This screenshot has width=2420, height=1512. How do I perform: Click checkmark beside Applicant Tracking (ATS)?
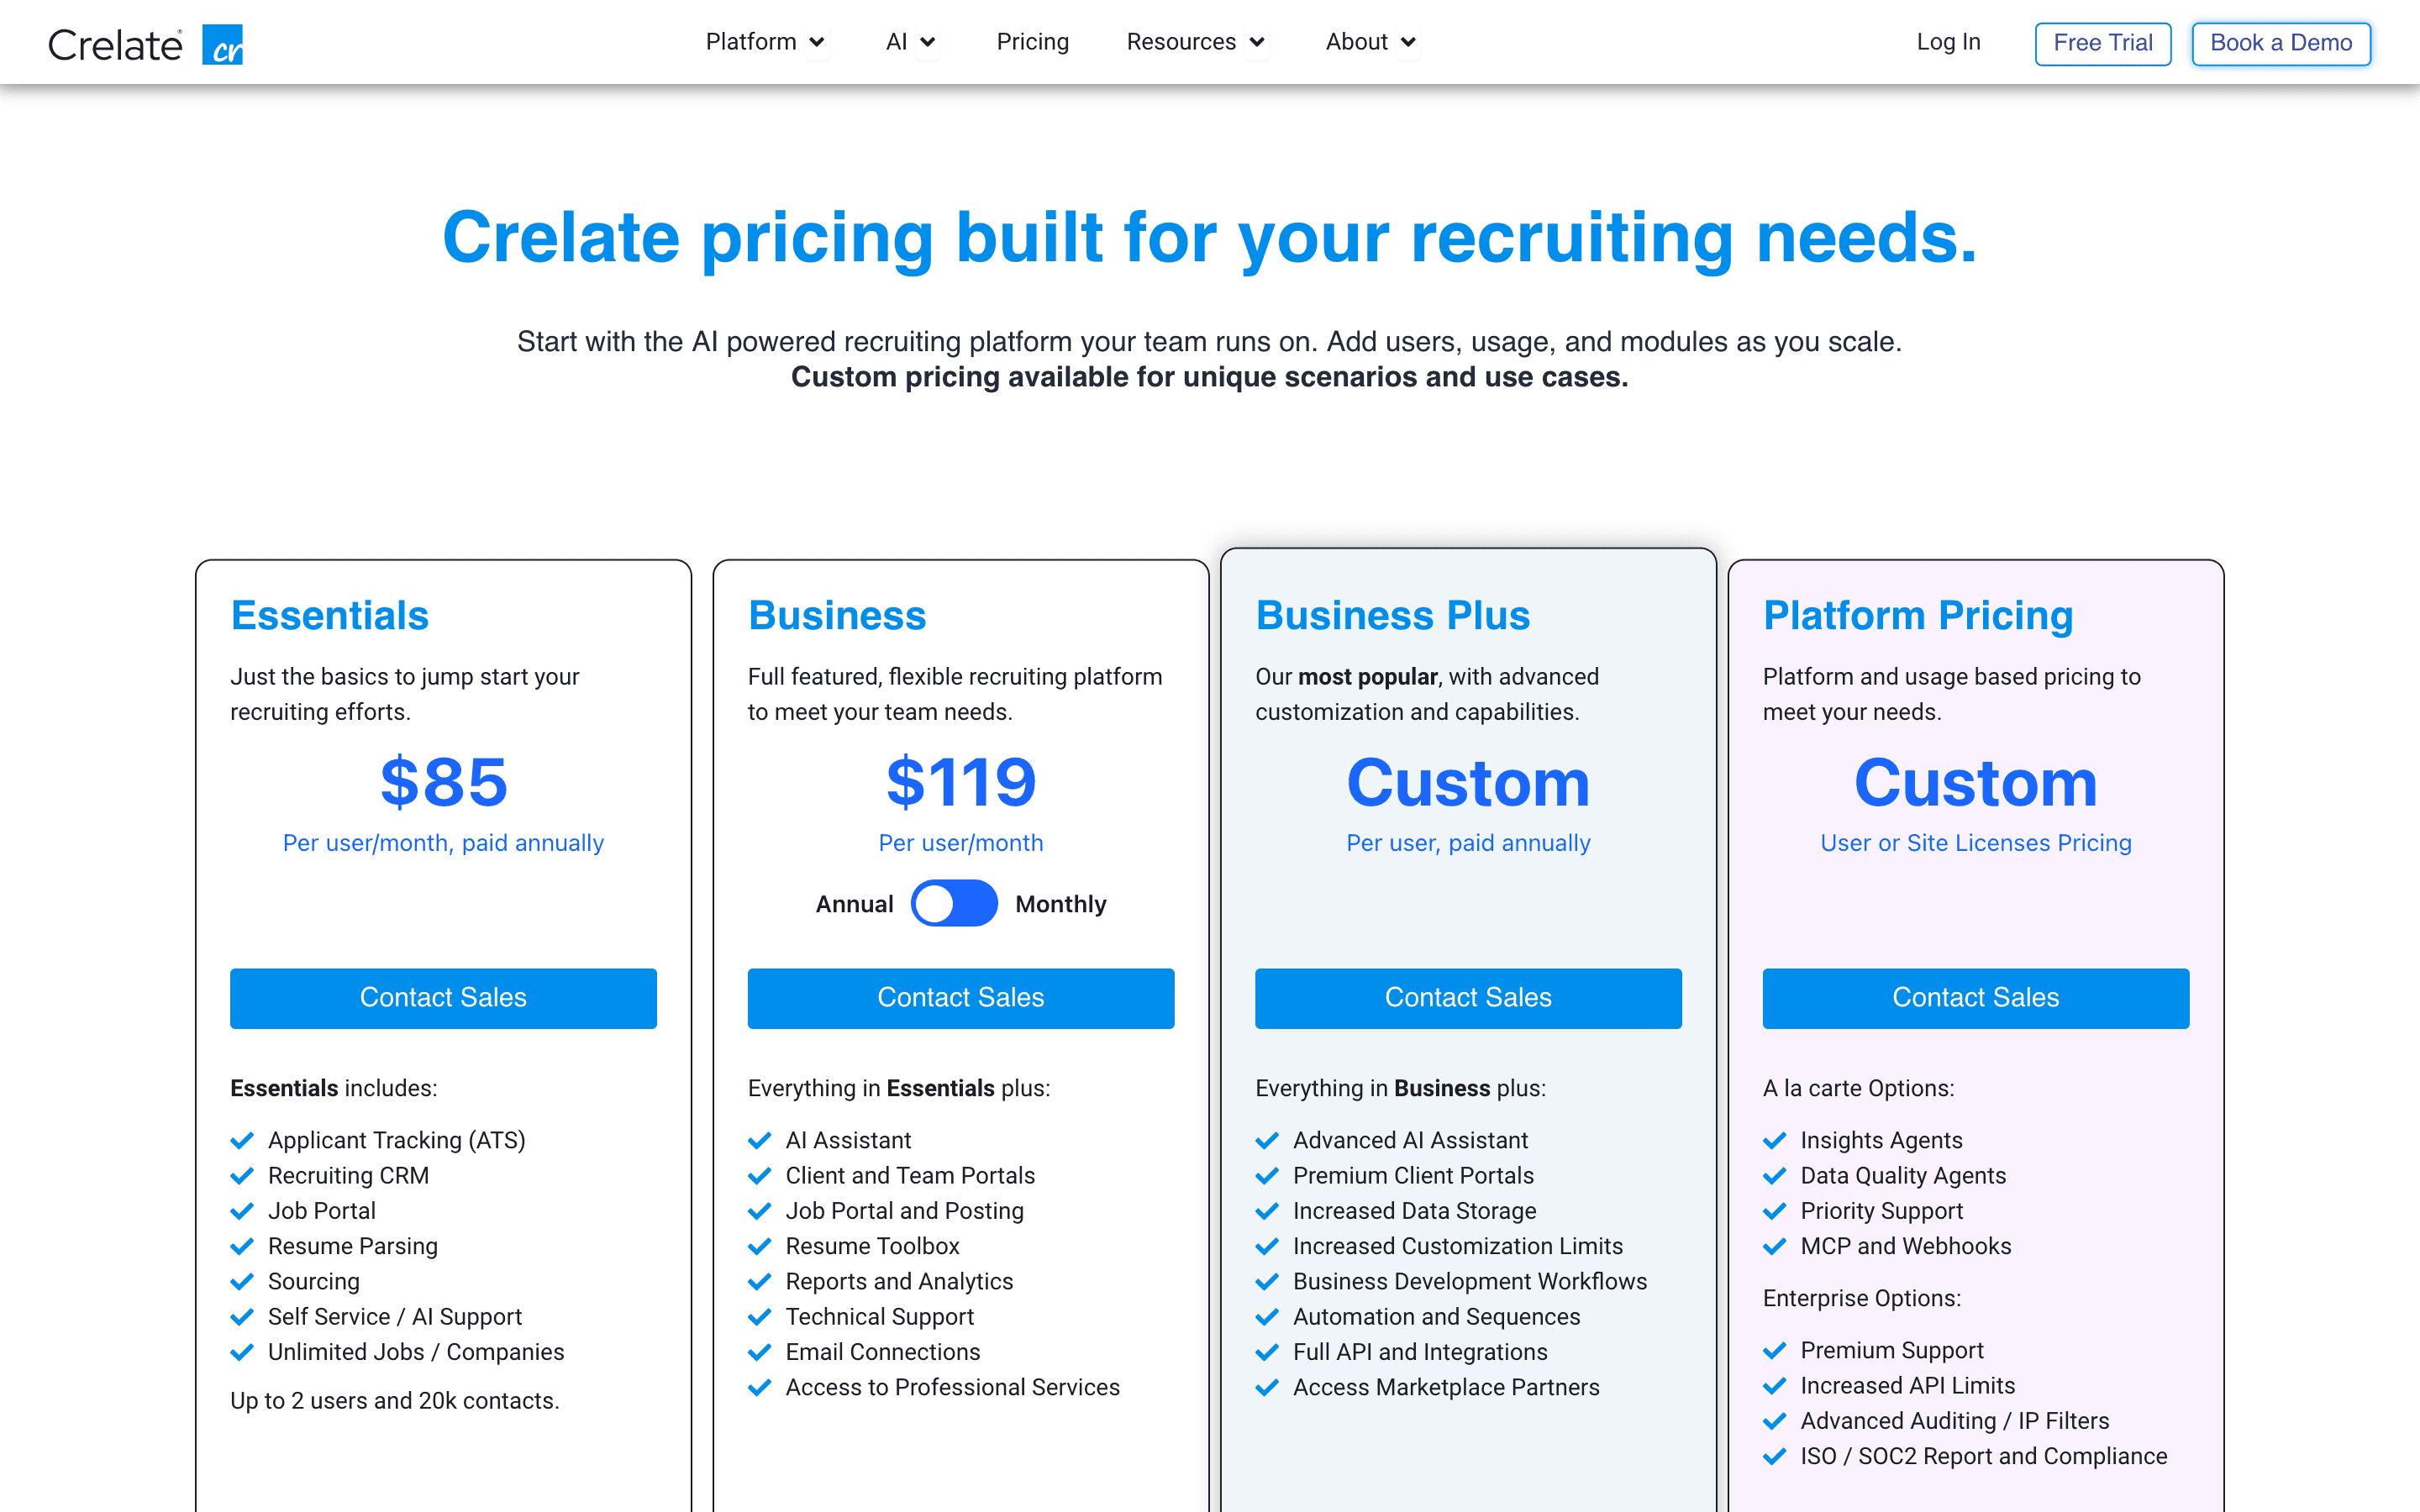(x=242, y=1141)
